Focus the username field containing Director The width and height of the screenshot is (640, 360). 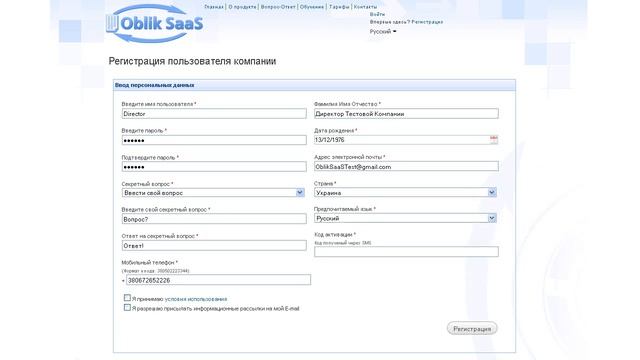[x=214, y=114]
